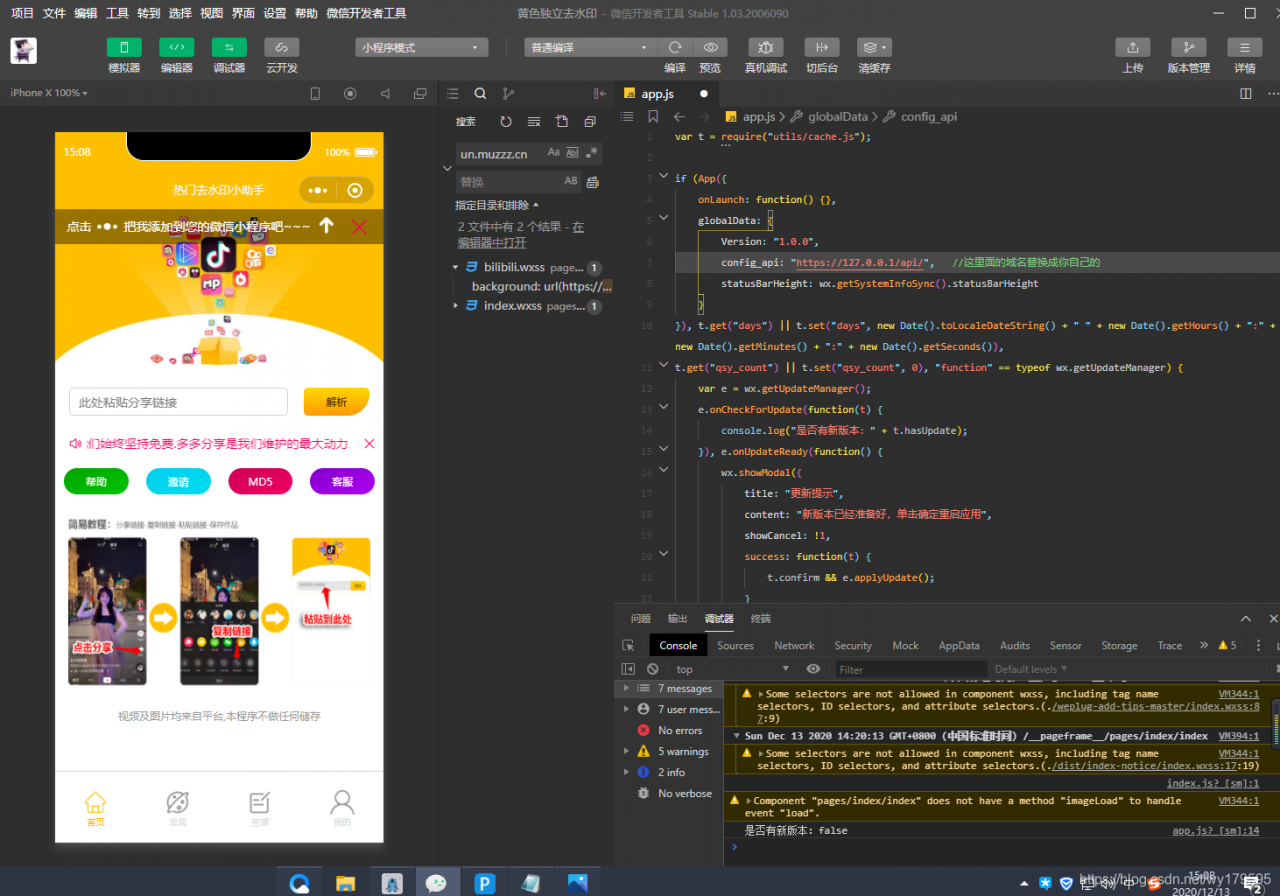Open 版本管理 version control icon
This screenshot has width=1280, height=896.
(1188, 48)
